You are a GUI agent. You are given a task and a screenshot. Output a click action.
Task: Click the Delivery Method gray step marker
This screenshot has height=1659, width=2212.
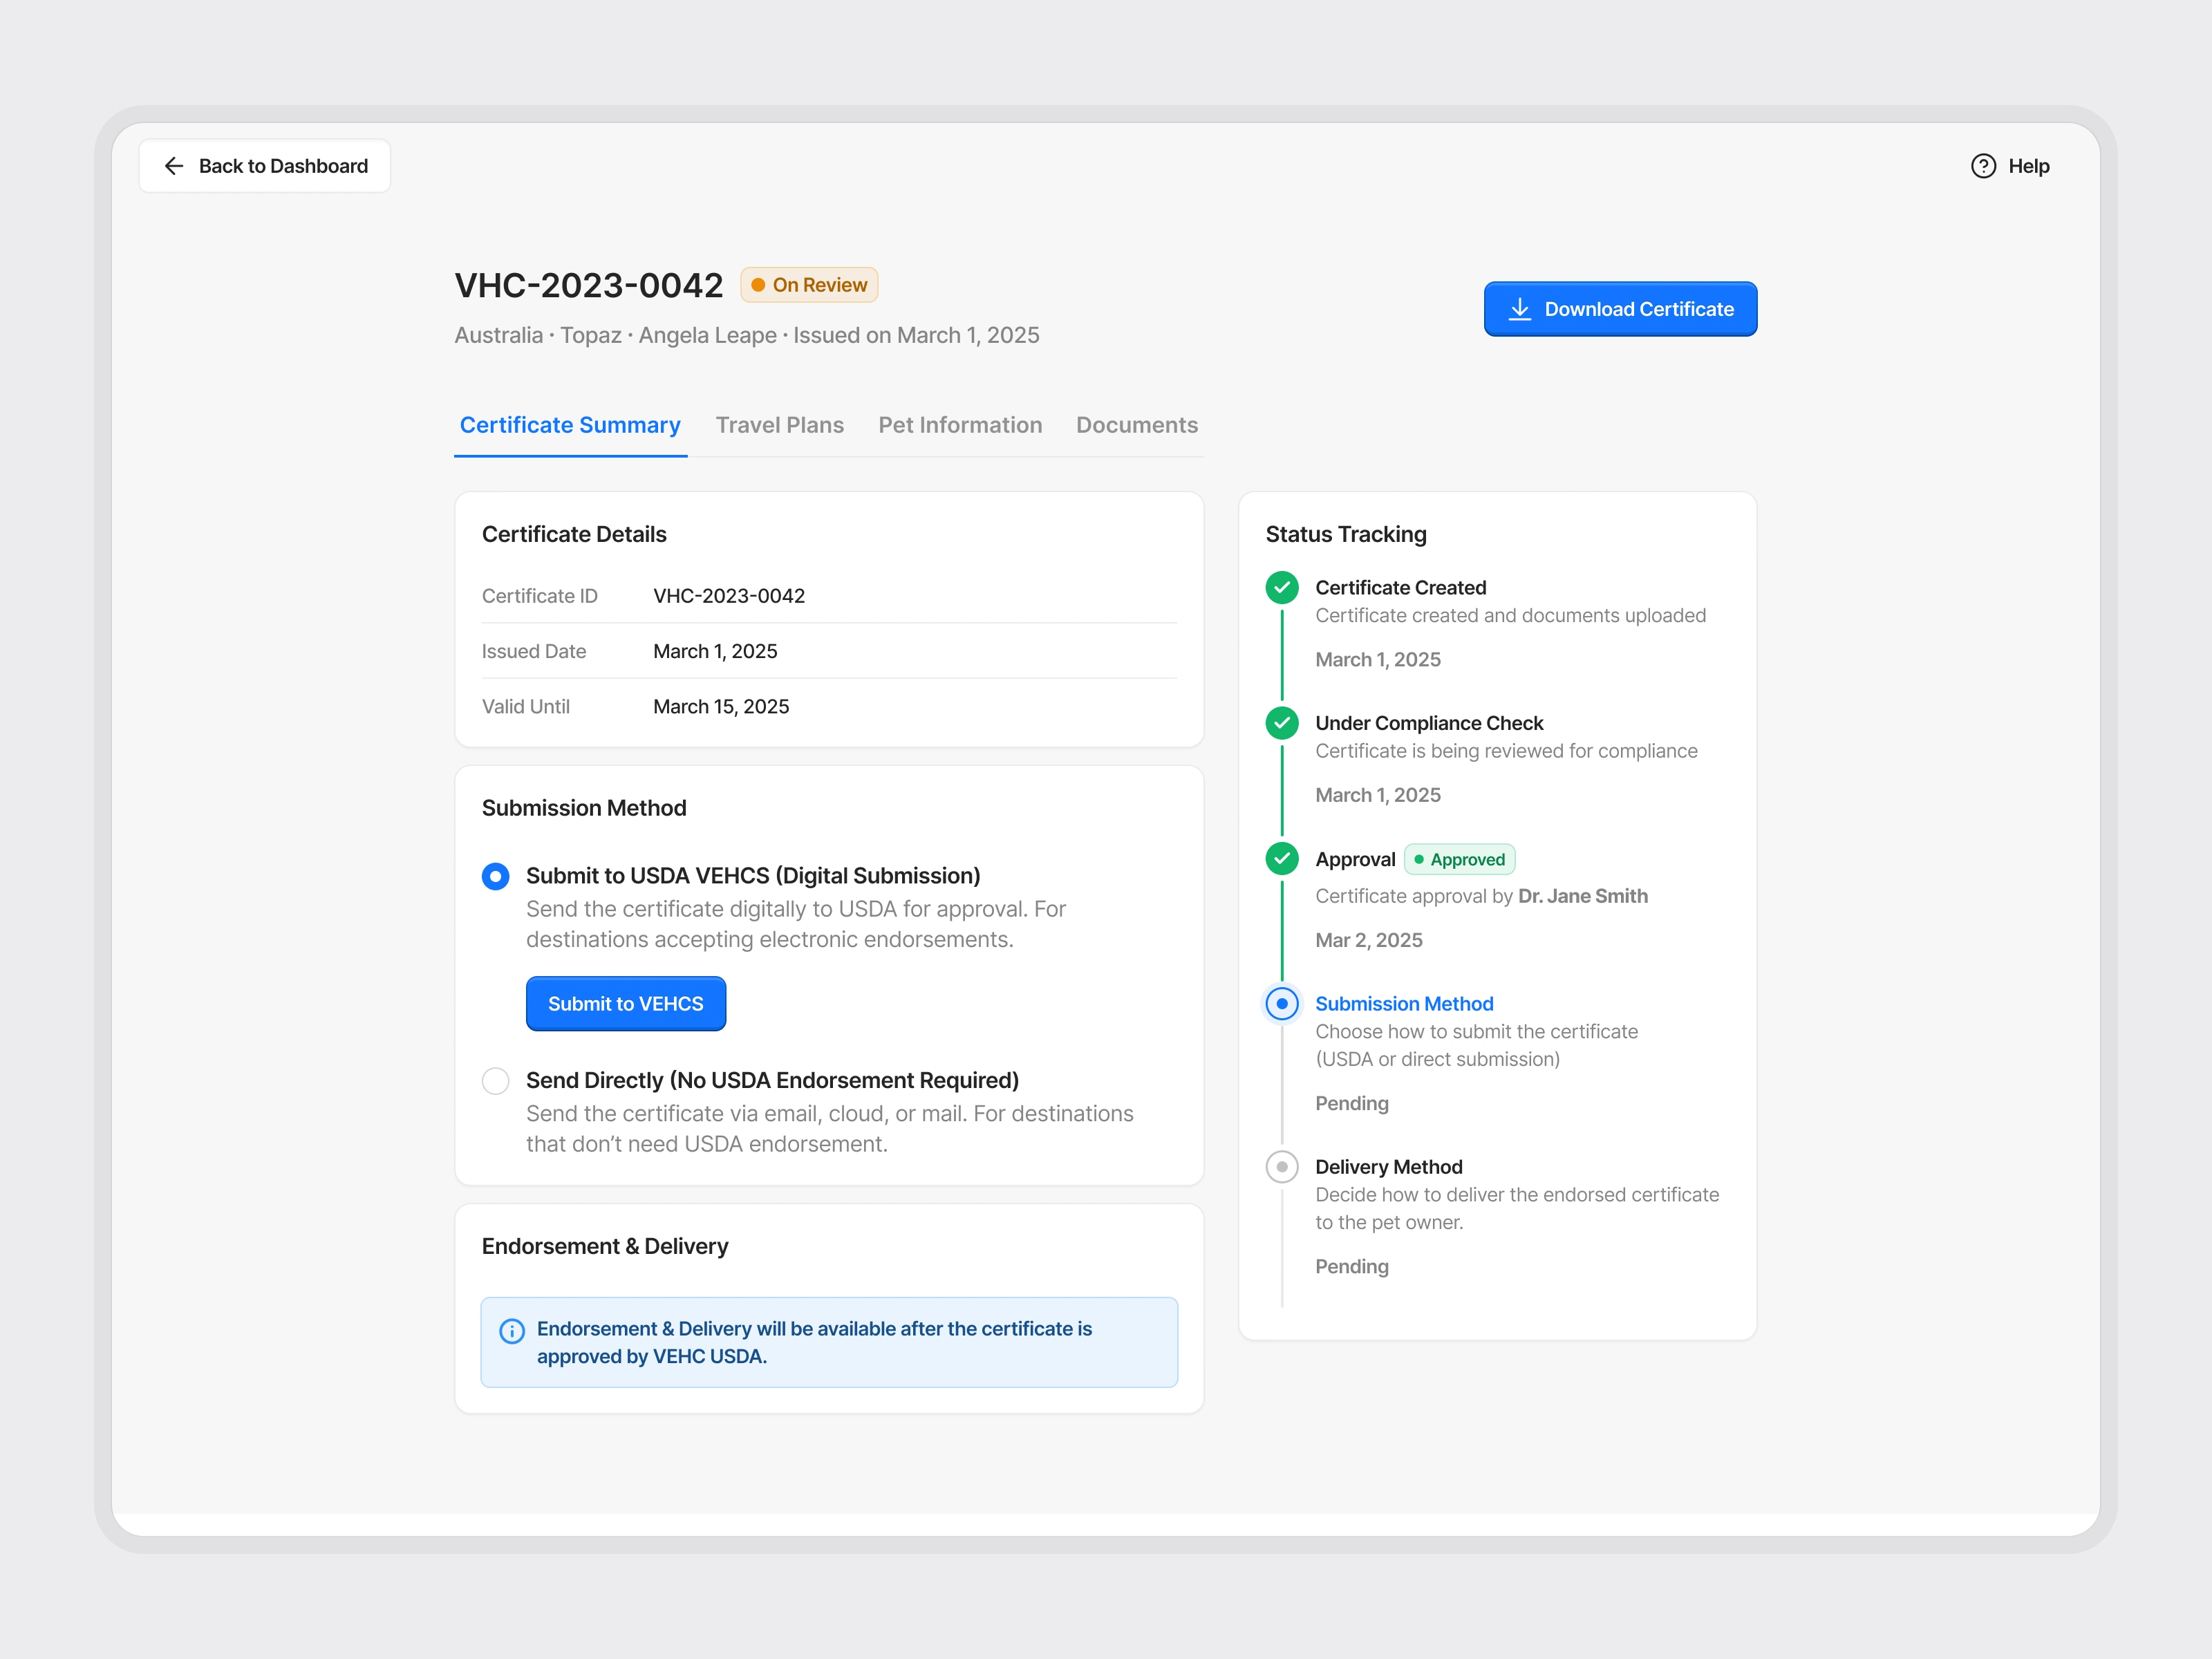tap(1282, 1167)
